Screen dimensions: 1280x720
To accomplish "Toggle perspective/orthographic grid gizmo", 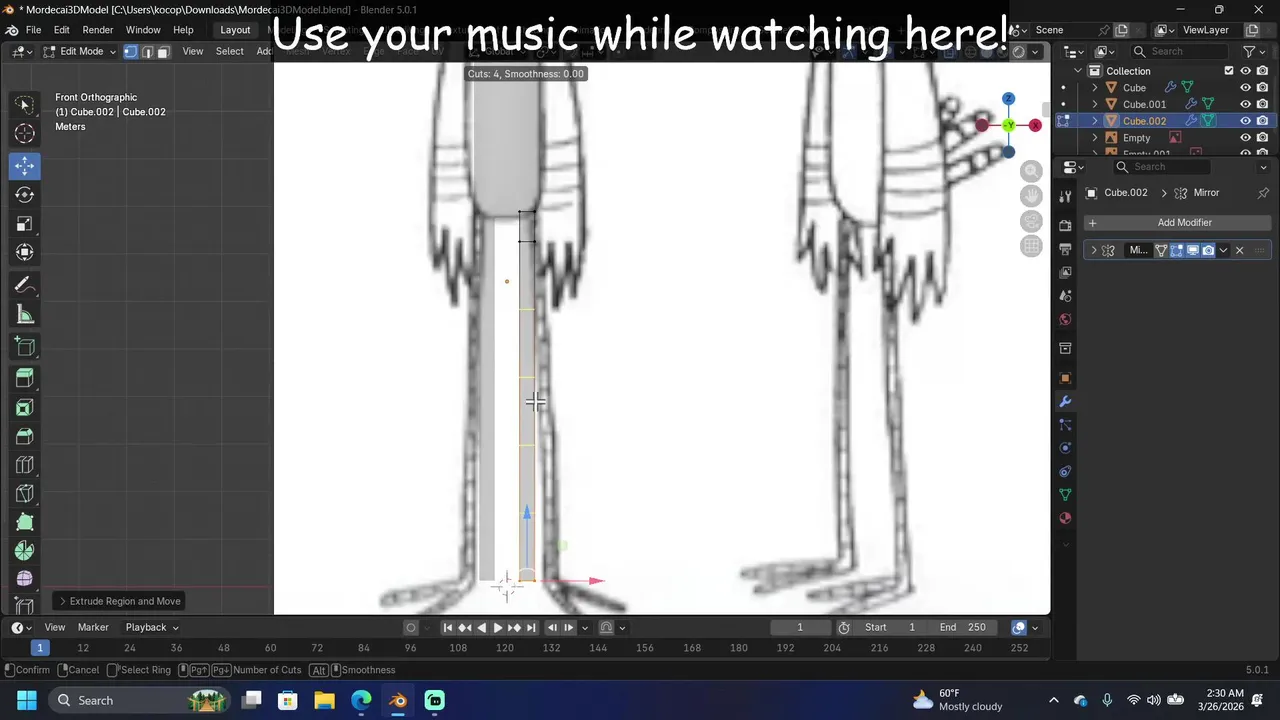I will pyautogui.click(x=1031, y=246).
